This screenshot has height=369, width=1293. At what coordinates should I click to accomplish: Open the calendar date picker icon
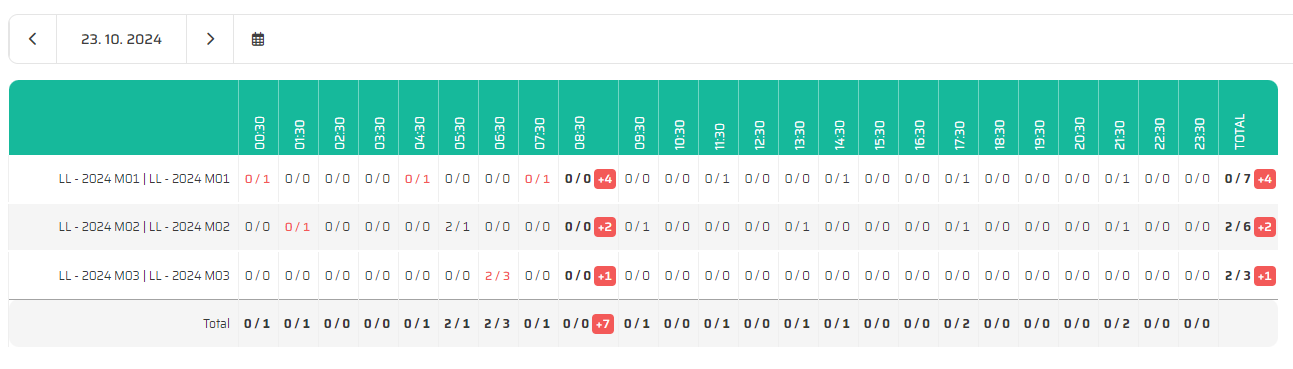point(258,39)
